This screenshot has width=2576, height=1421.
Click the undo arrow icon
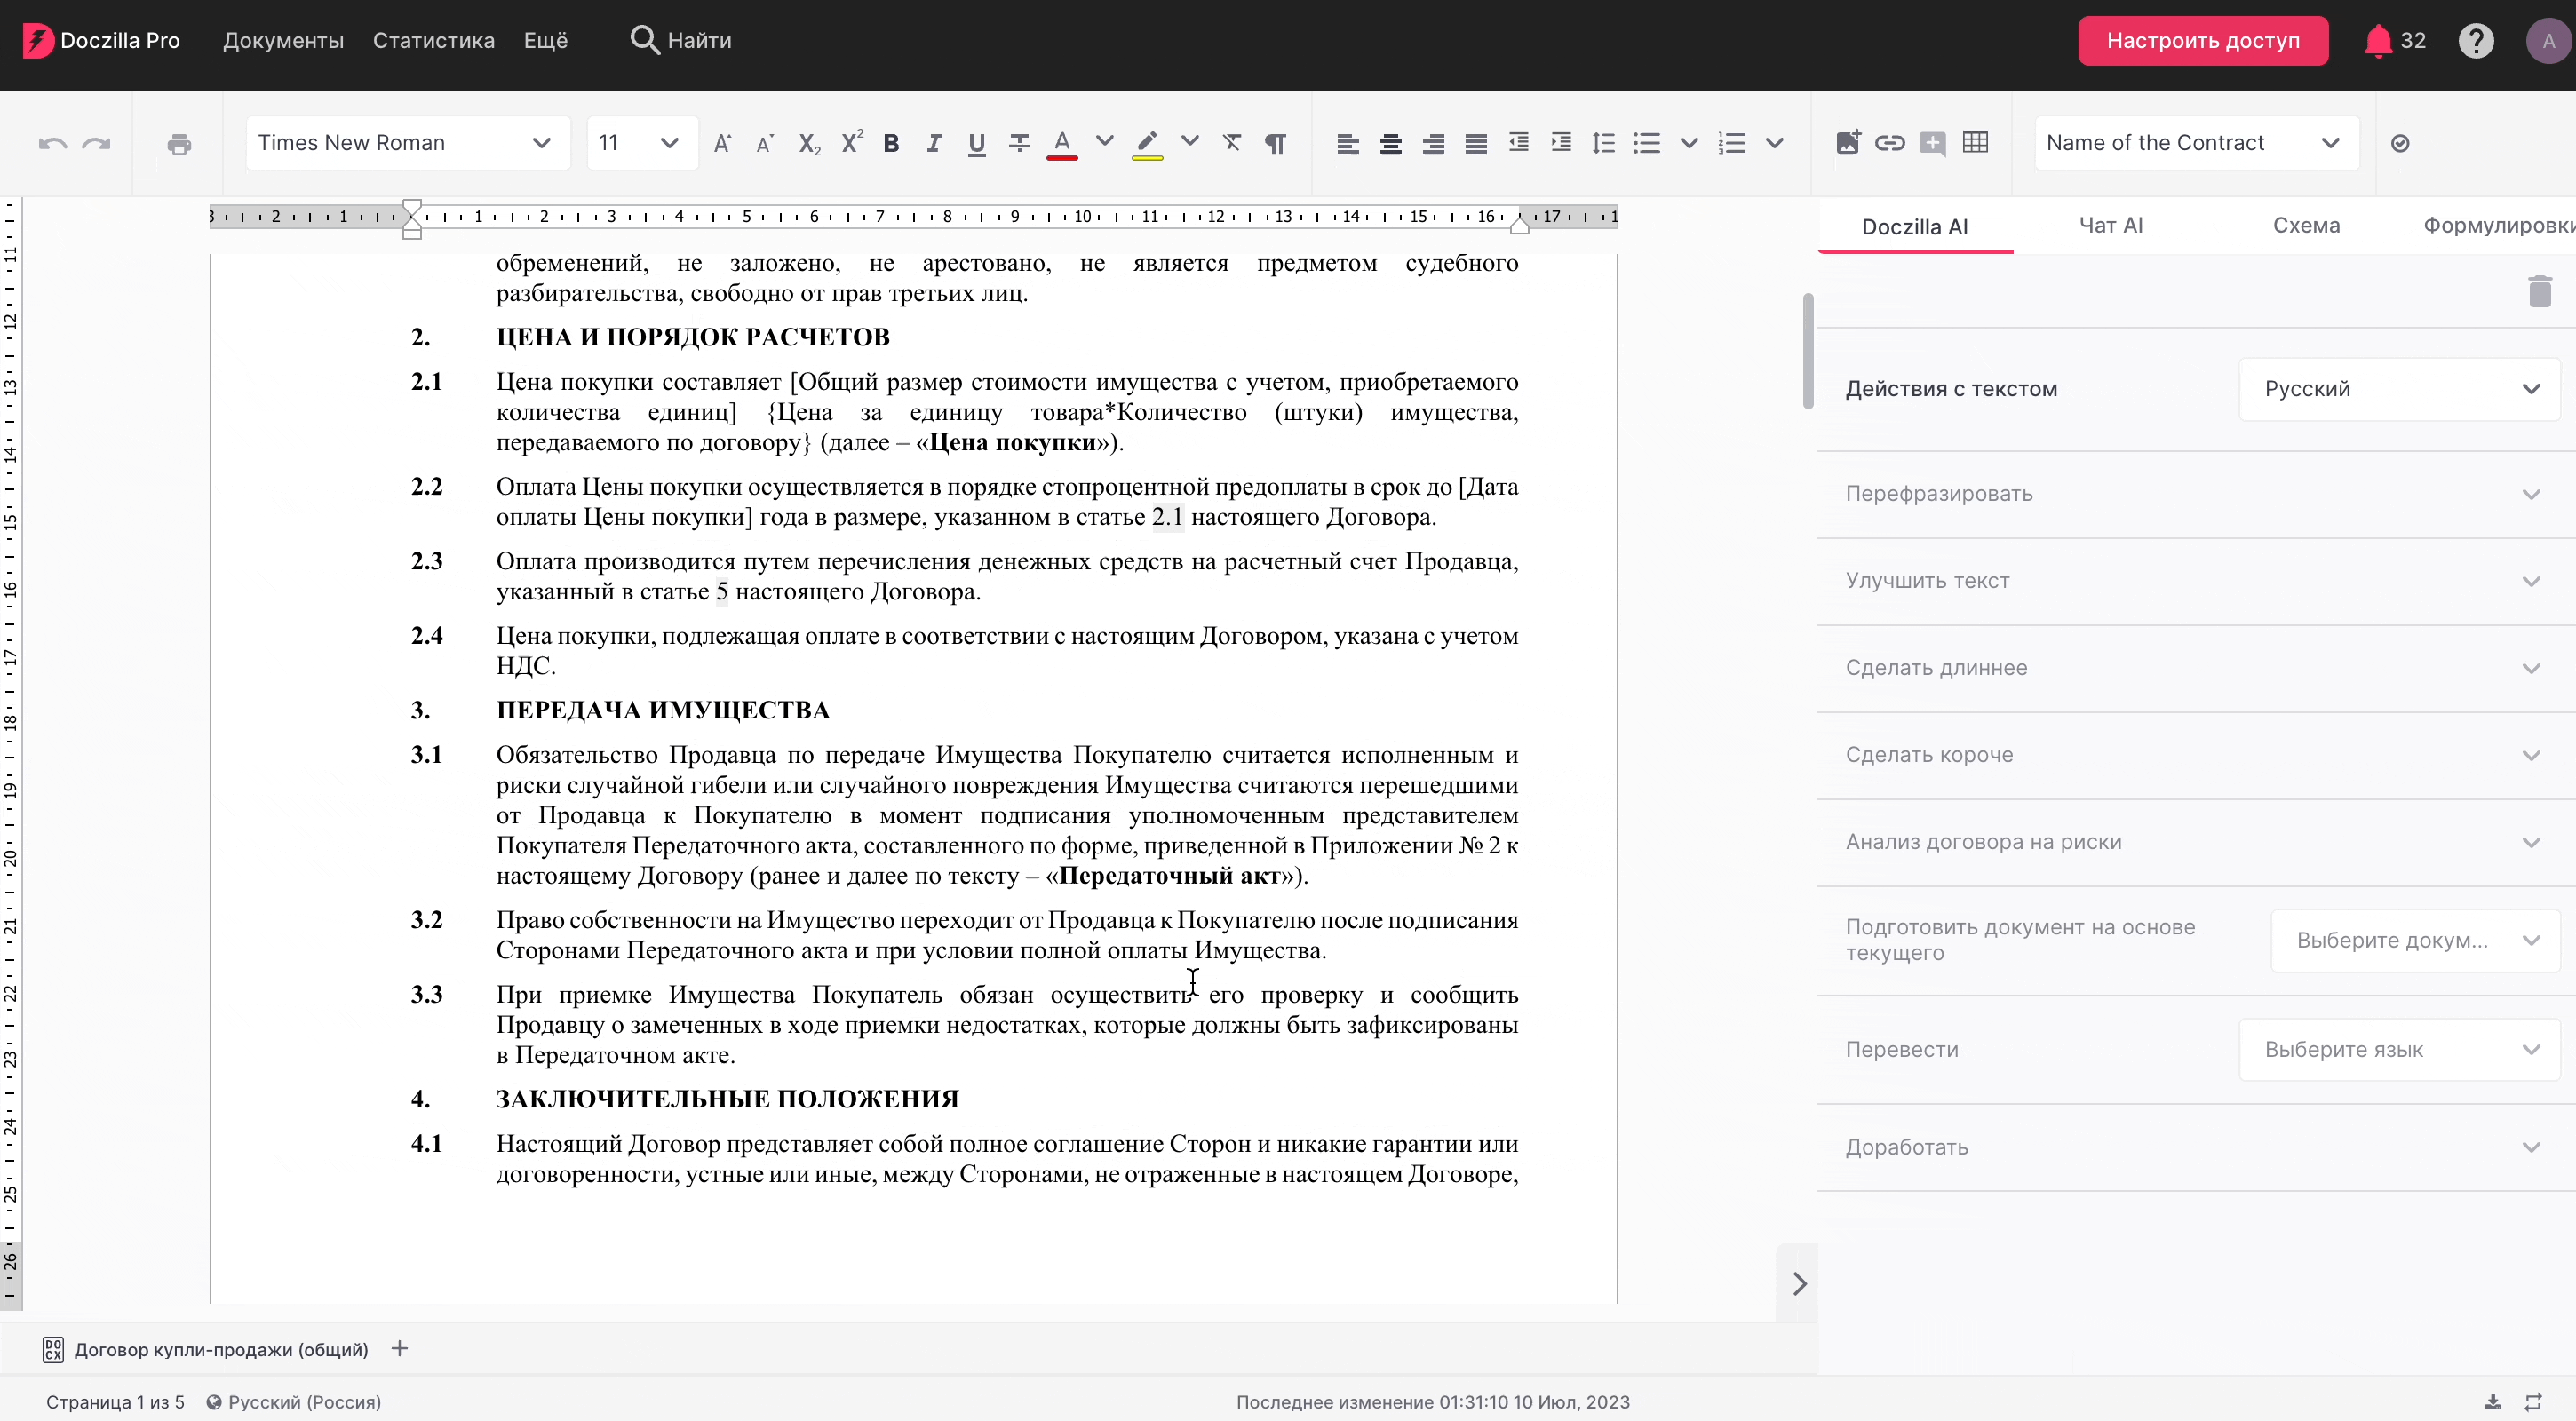point(53,144)
